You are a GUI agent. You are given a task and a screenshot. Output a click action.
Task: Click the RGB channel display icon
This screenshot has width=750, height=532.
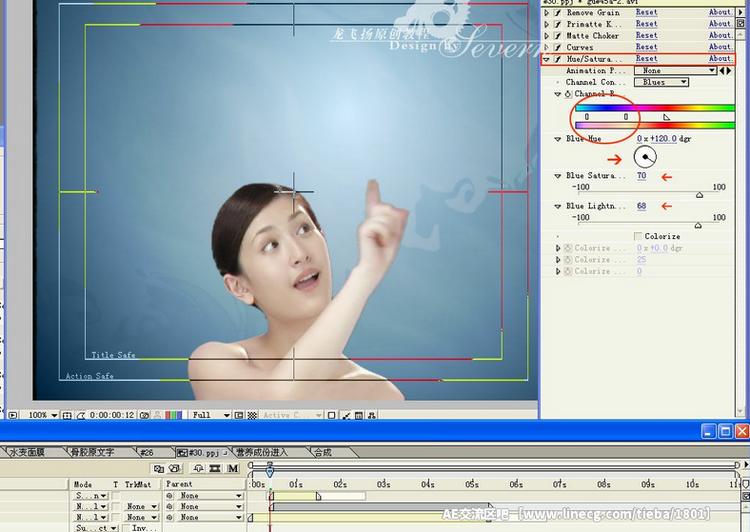[x=173, y=415]
